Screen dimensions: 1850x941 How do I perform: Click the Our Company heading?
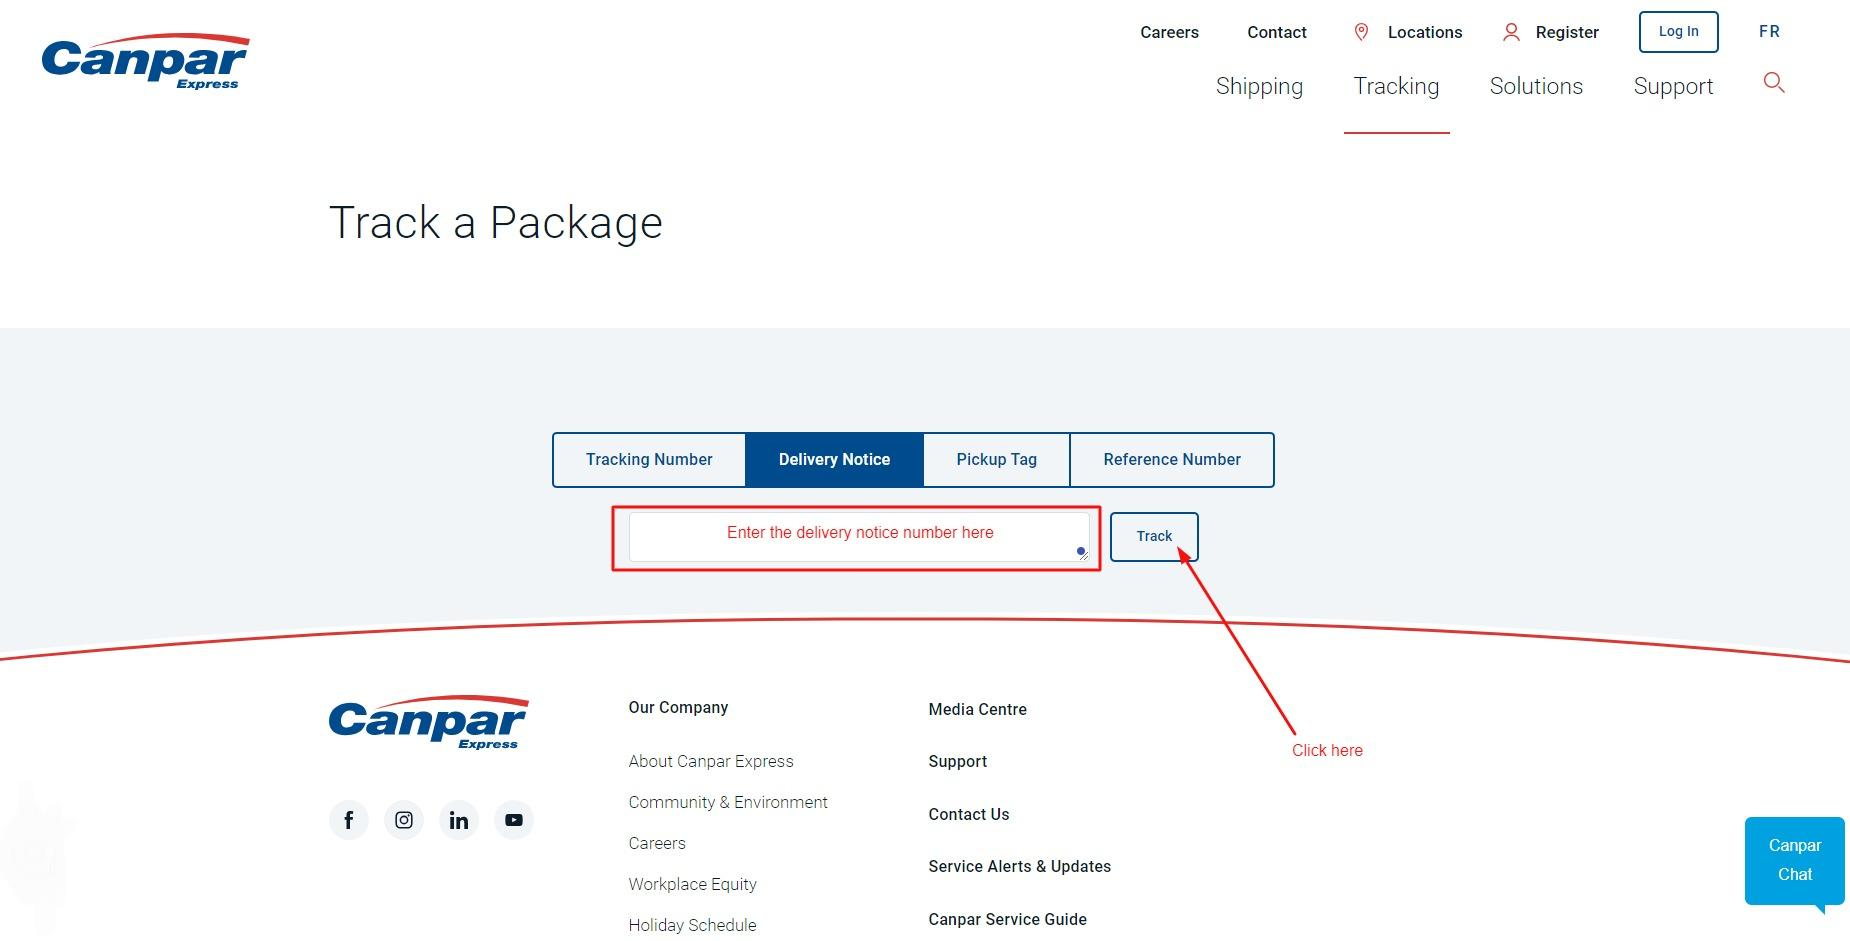coord(678,708)
